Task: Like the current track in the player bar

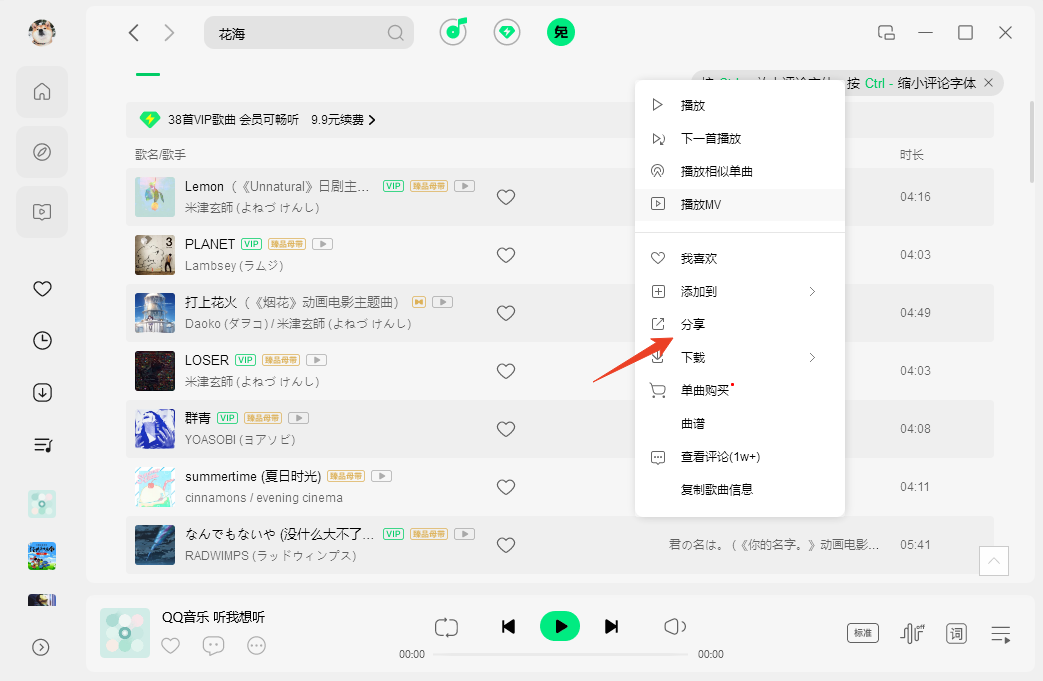Action: click(171, 645)
